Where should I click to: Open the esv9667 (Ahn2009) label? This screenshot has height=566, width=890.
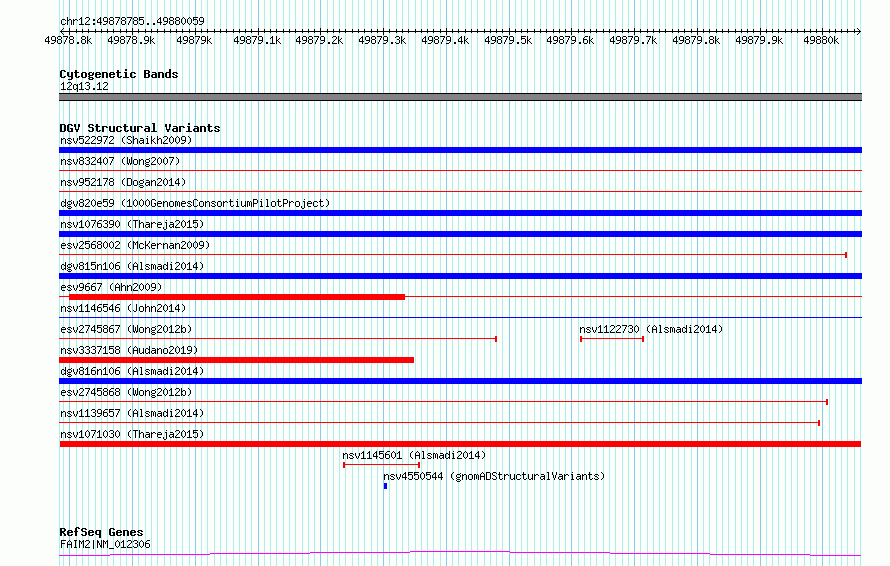pos(111,287)
